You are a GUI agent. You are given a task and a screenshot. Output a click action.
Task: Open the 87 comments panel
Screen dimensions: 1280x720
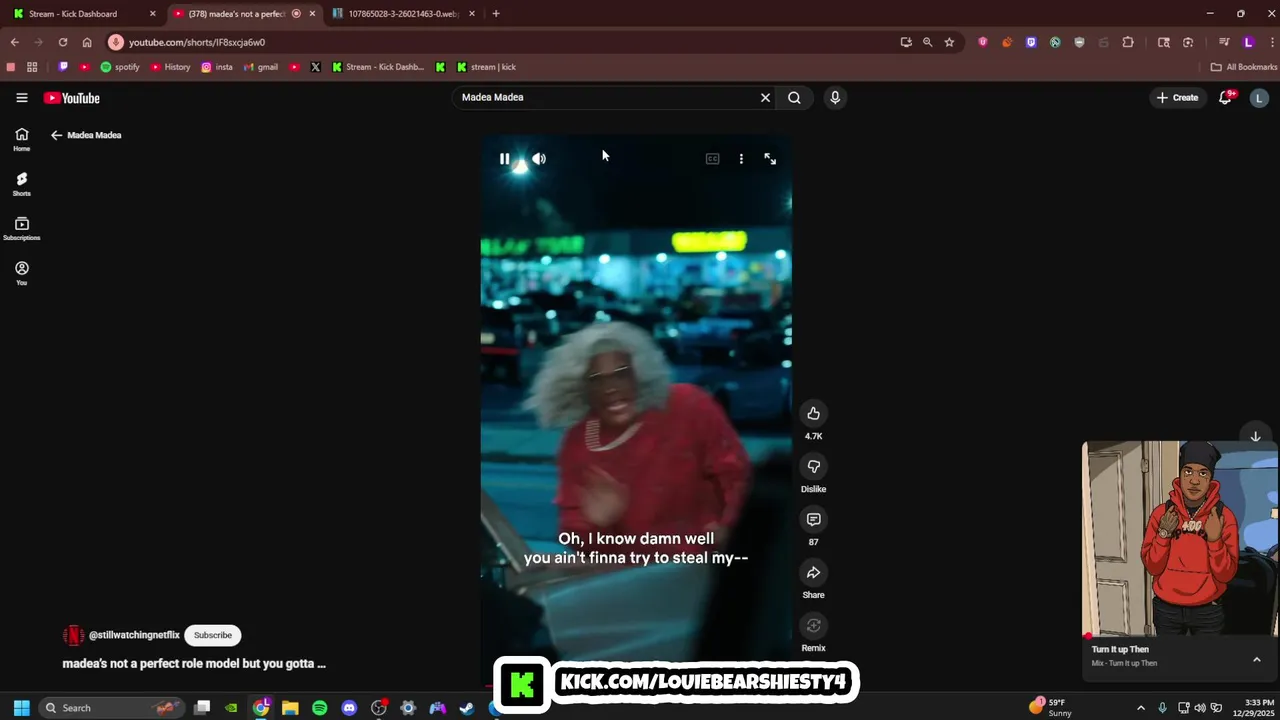click(x=813, y=519)
